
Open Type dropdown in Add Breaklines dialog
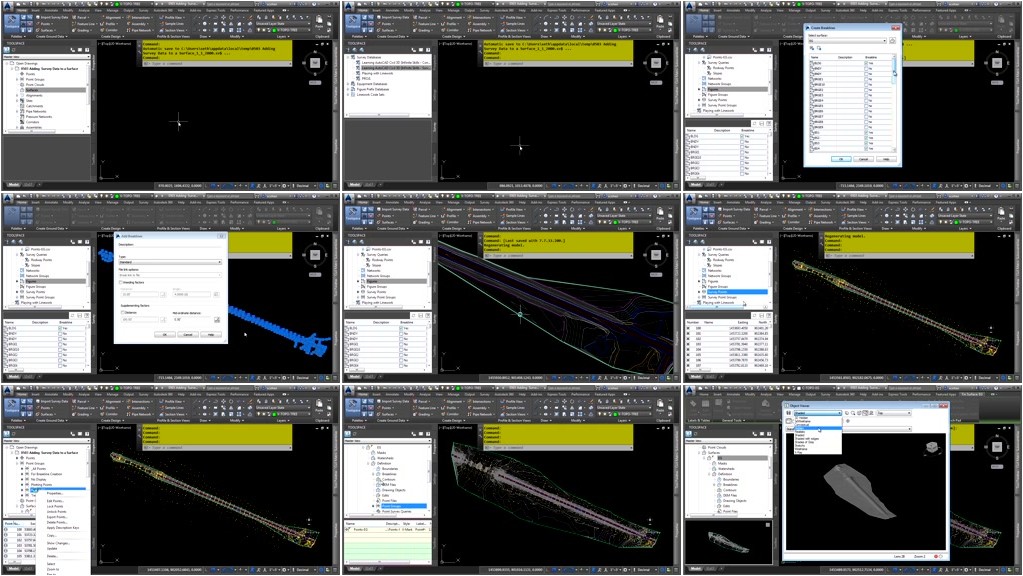coord(170,262)
